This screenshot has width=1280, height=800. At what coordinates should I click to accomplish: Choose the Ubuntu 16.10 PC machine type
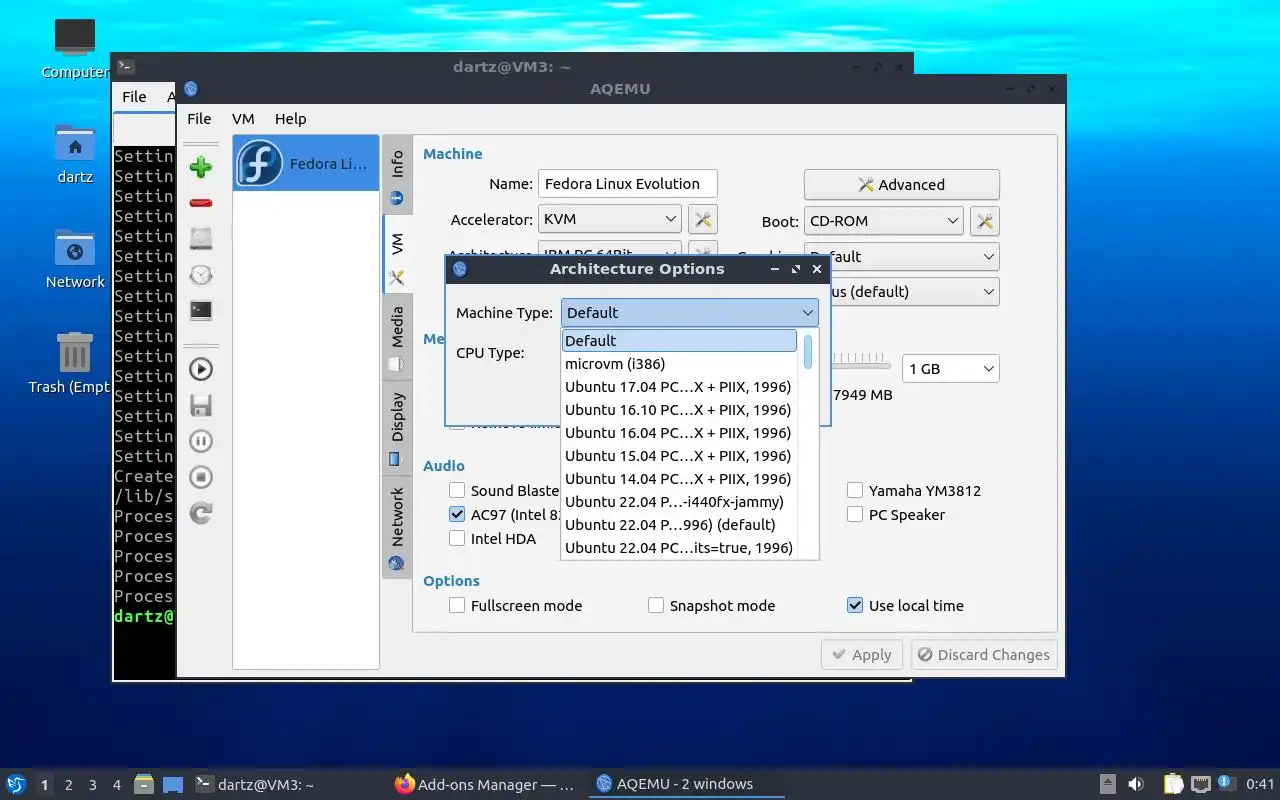point(679,409)
